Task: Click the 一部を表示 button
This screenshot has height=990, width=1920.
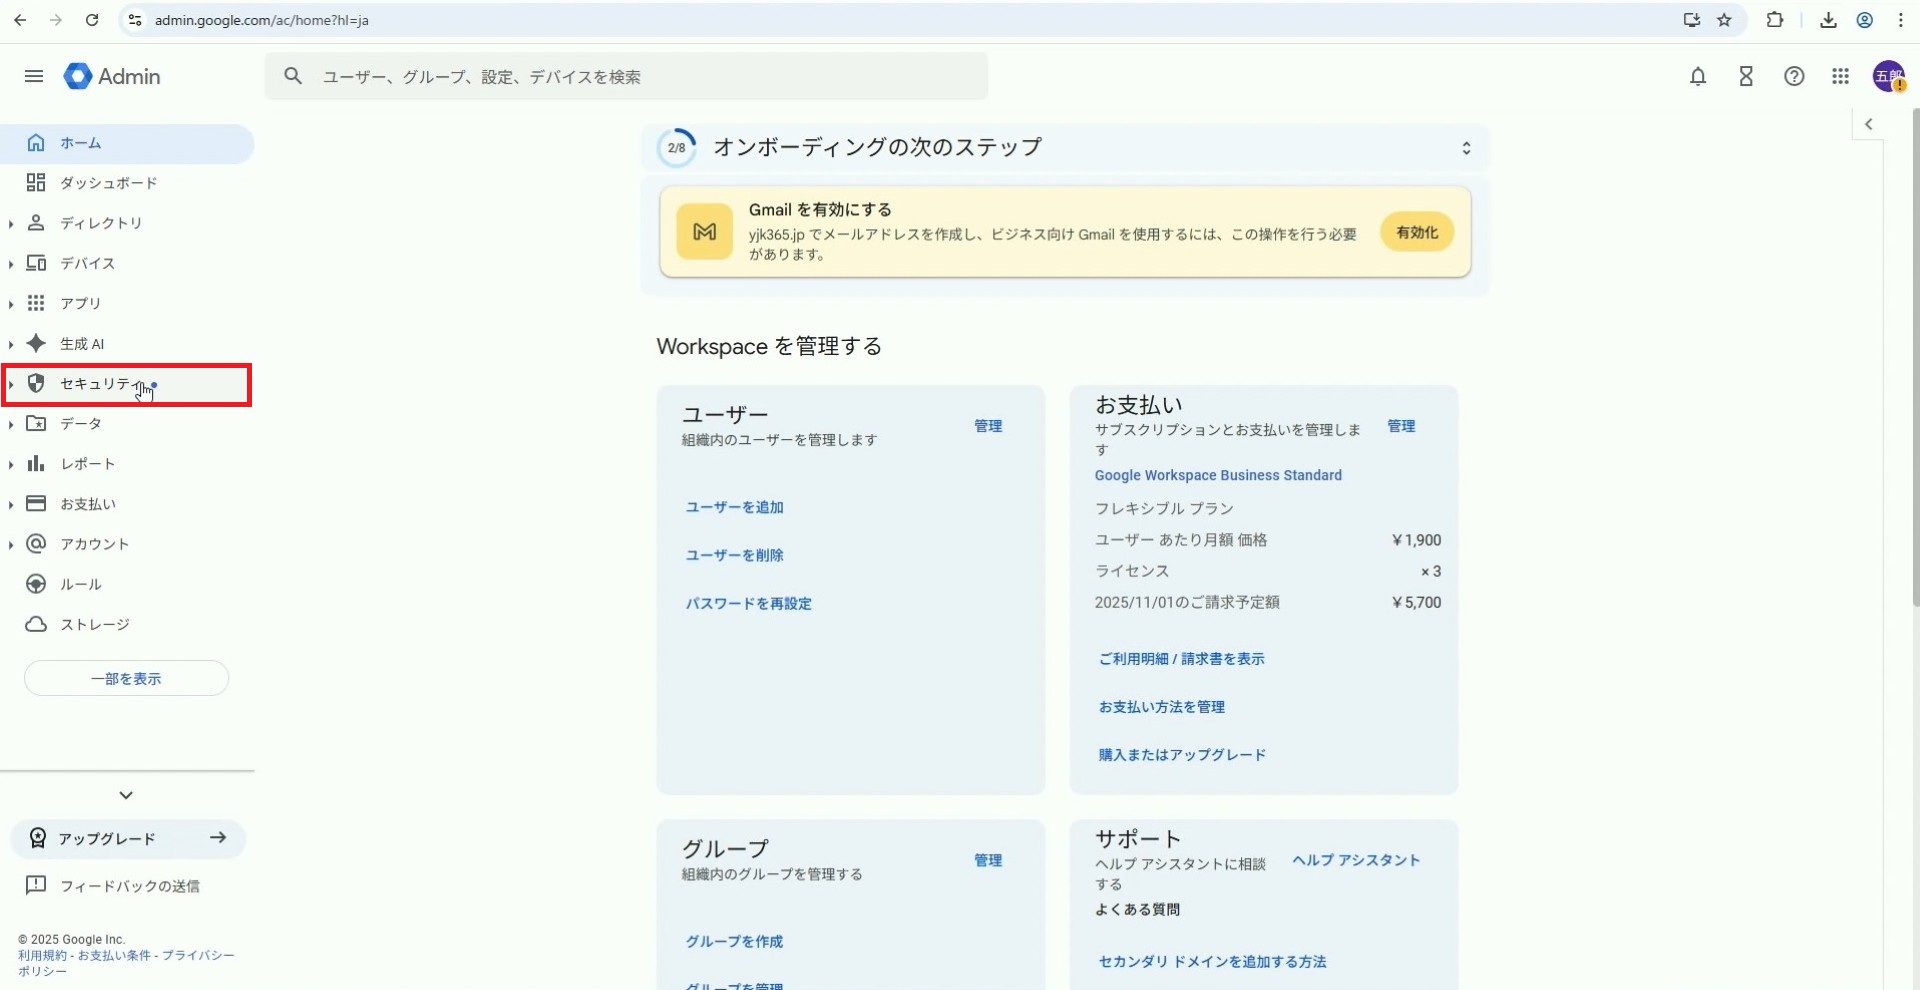Action: click(x=126, y=678)
